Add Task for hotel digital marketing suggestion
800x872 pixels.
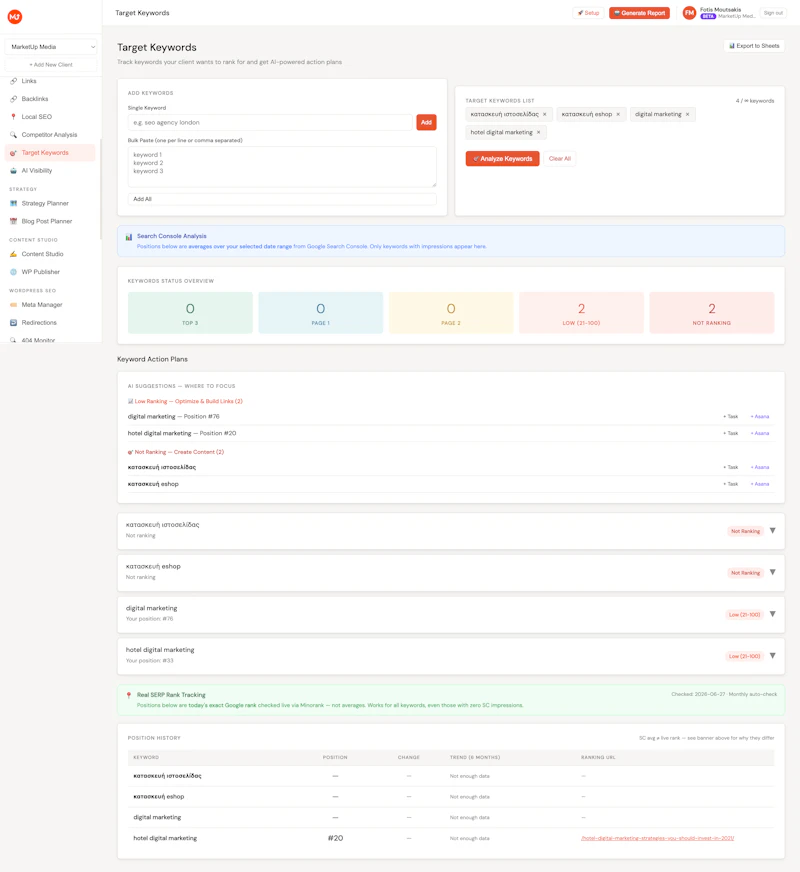coord(731,433)
